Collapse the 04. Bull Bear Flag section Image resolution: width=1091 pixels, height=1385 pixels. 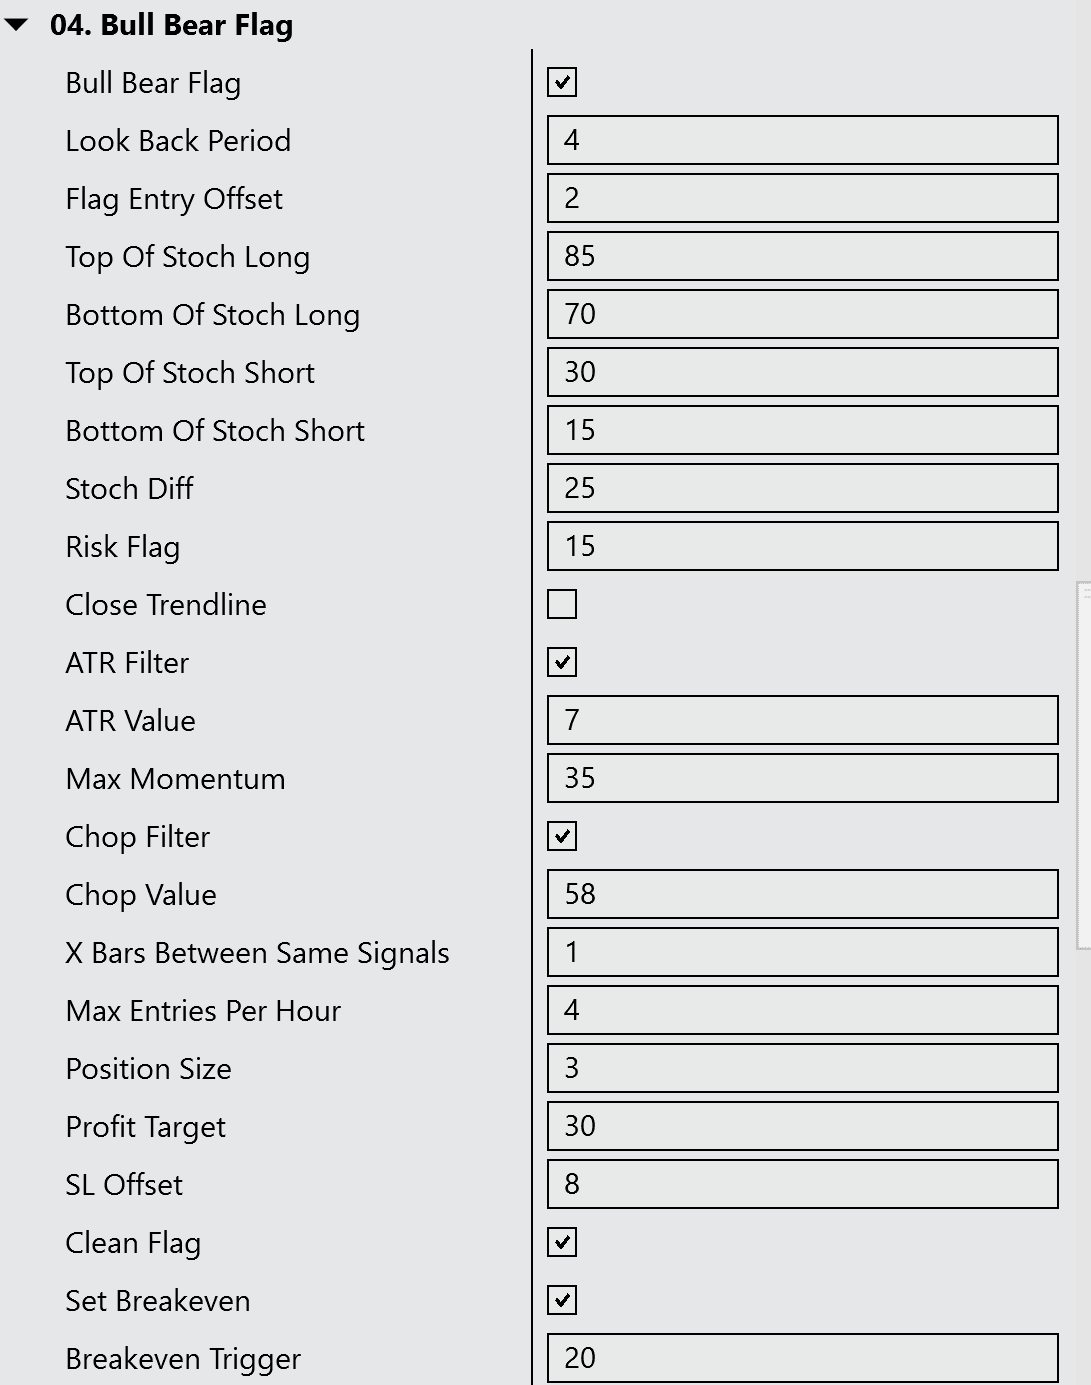(17, 26)
